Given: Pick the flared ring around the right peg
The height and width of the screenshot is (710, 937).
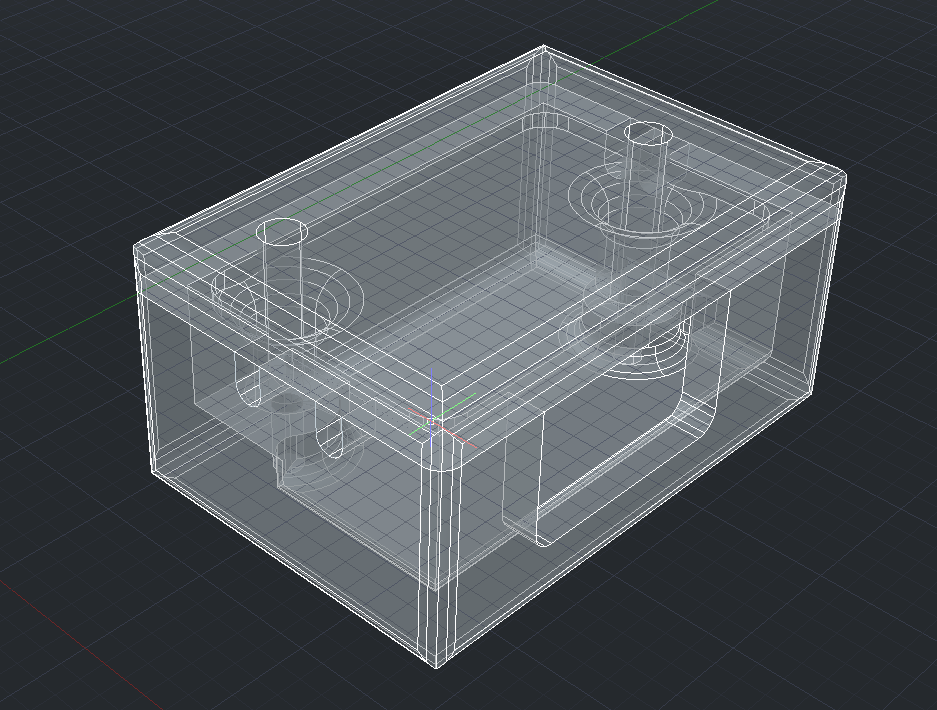Looking at the screenshot, I should click(x=642, y=200).
